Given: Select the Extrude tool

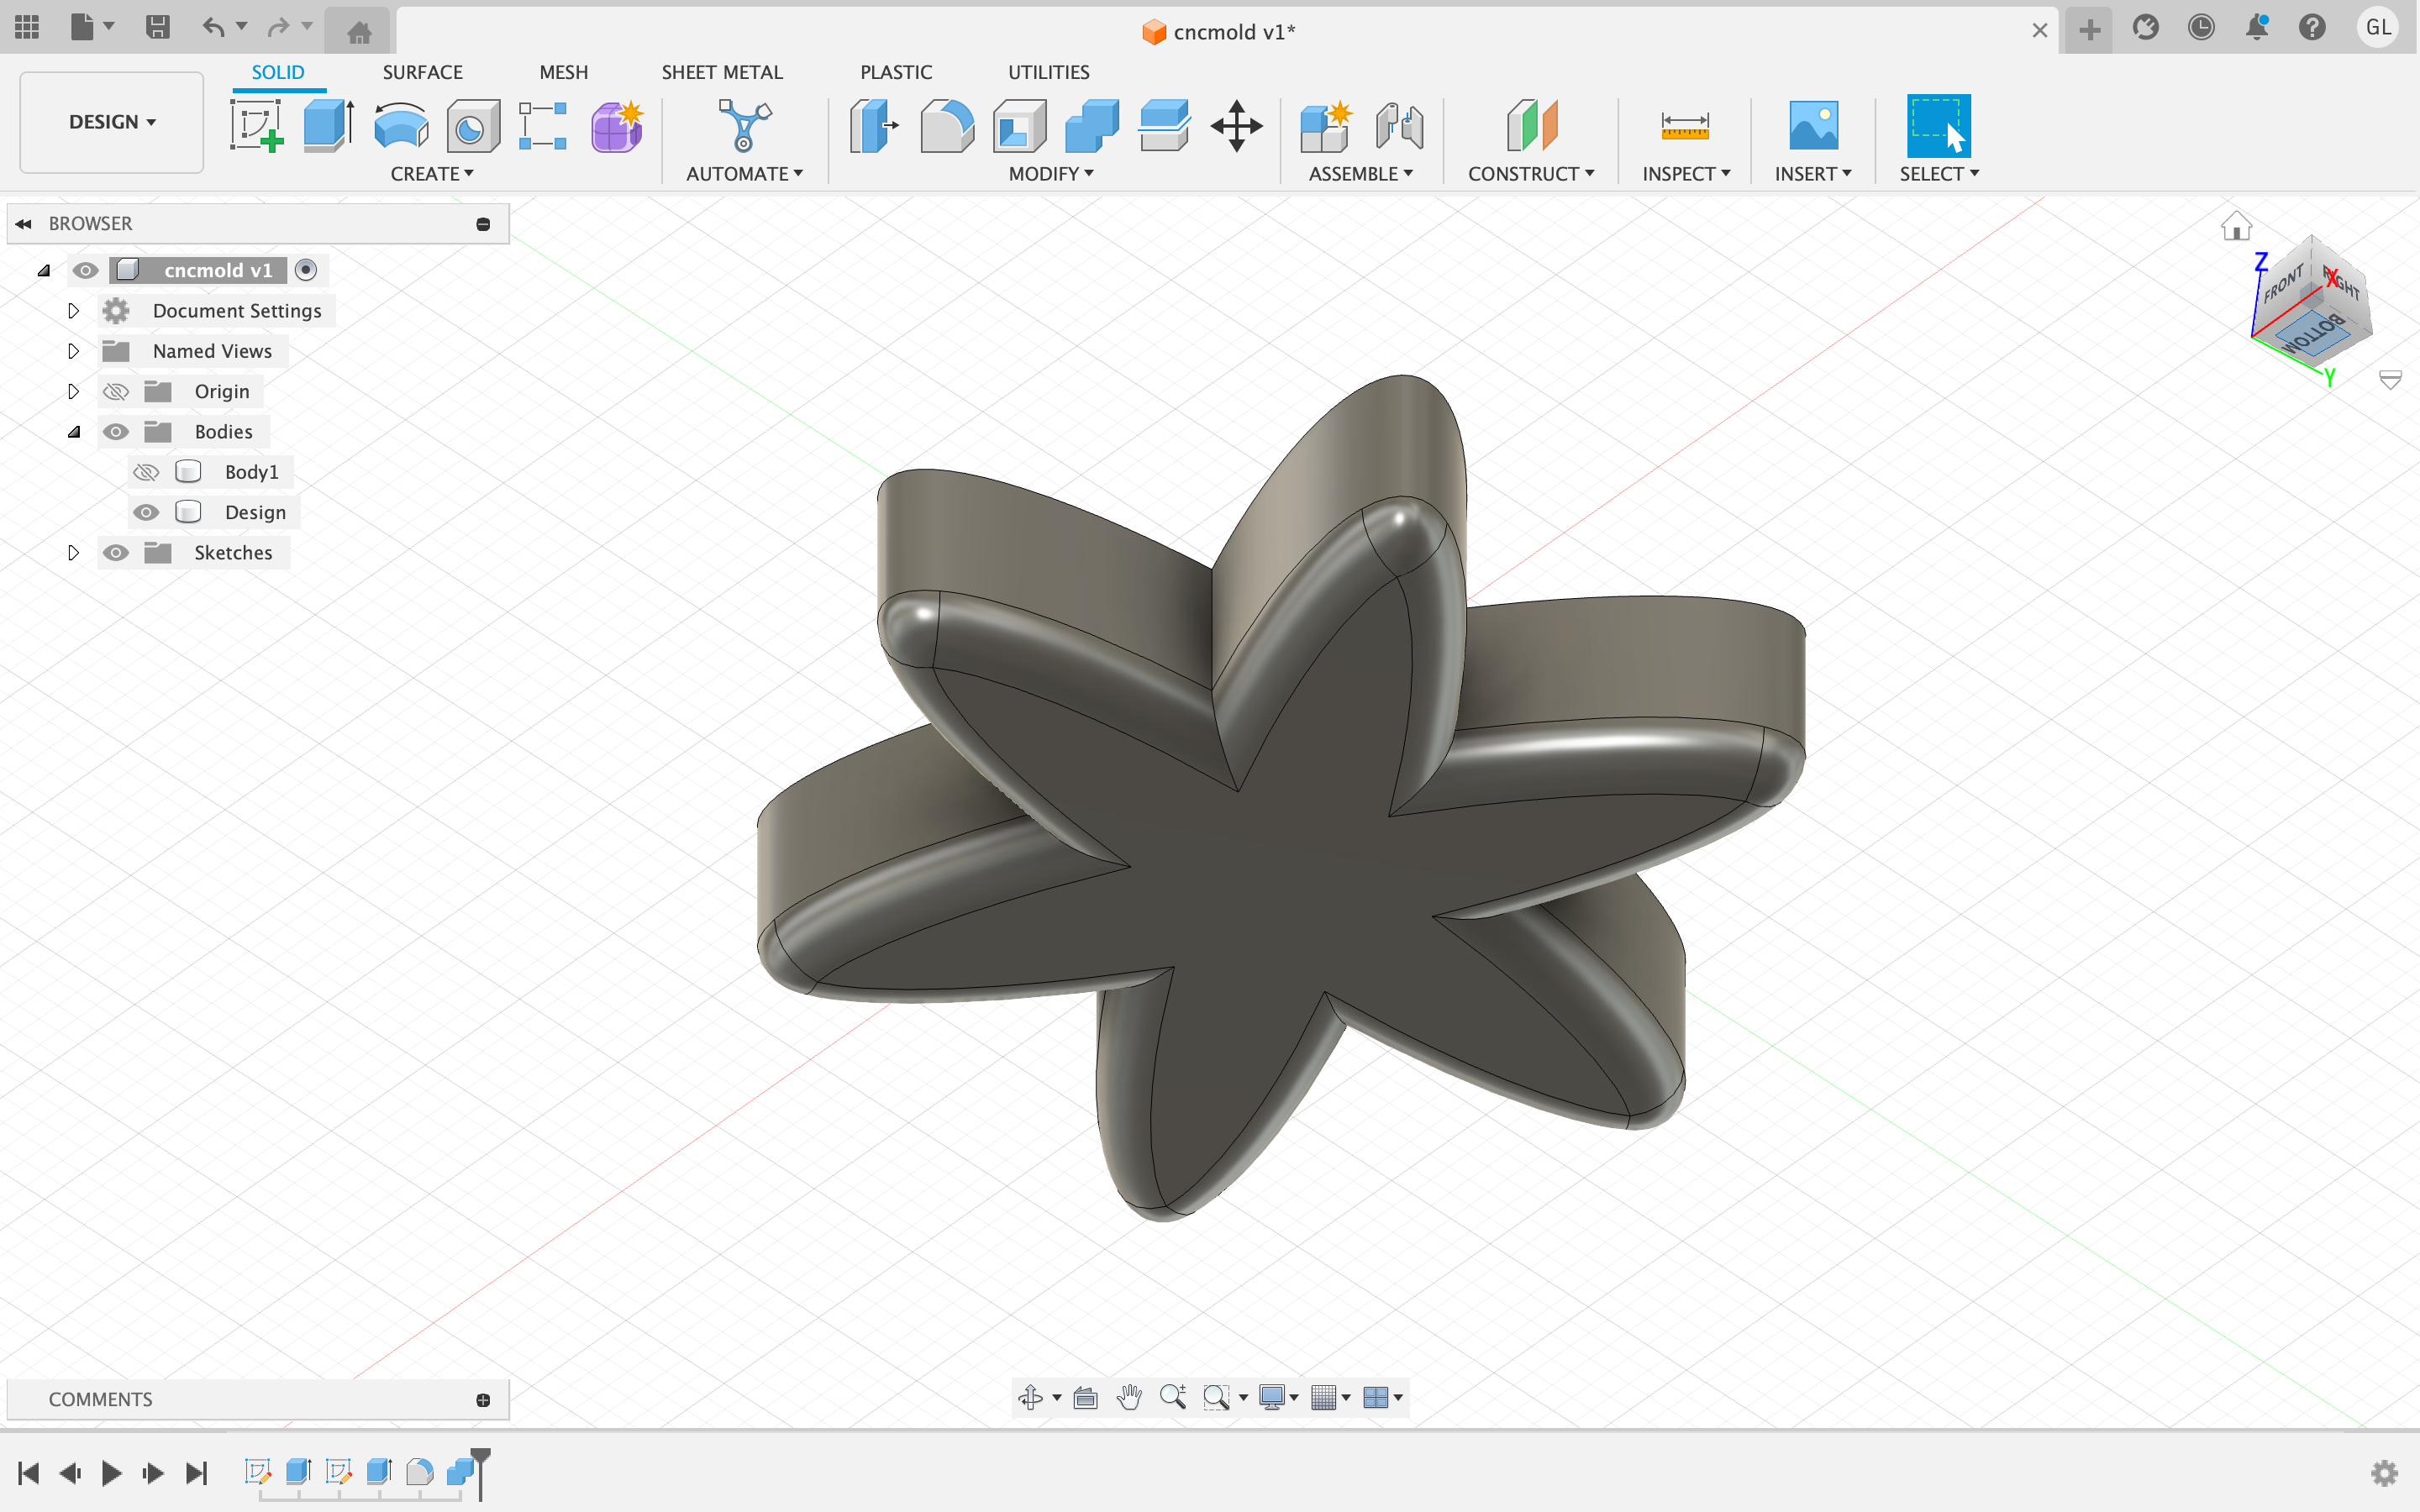Looking at the screenshot, I should pos(328,126).
